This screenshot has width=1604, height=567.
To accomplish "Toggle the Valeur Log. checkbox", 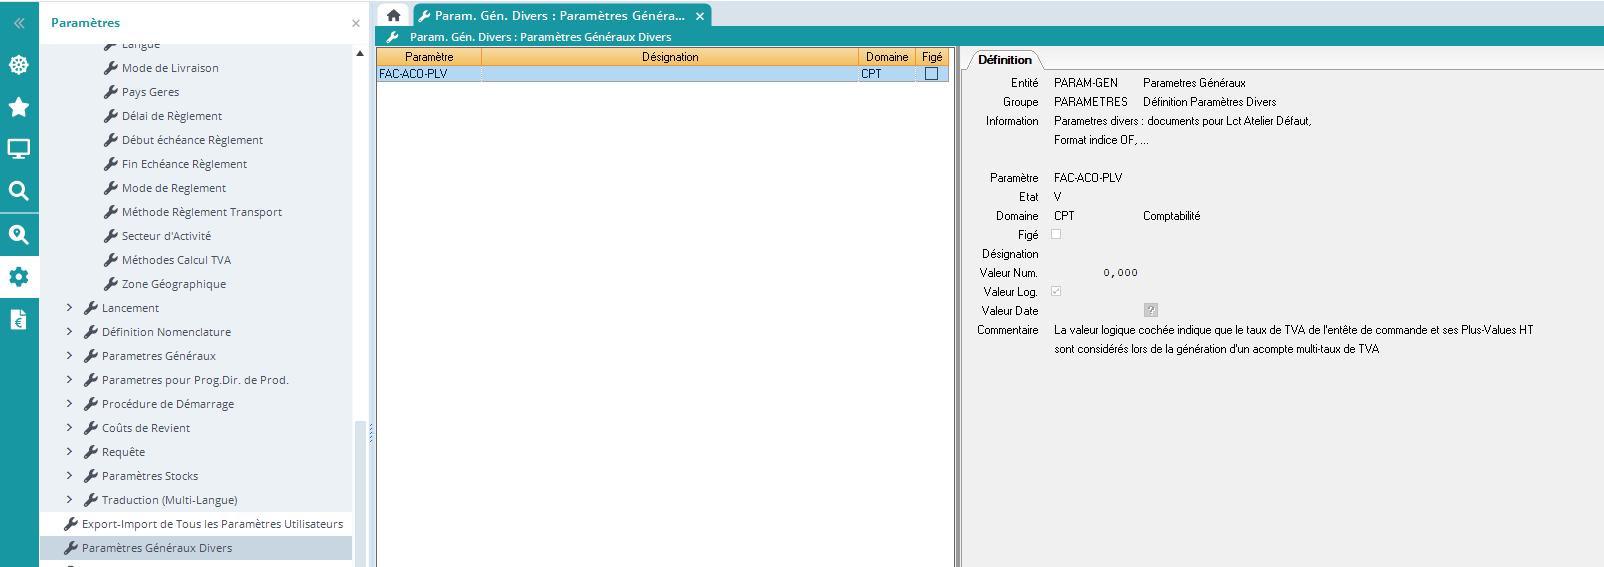I will 1056,291.
